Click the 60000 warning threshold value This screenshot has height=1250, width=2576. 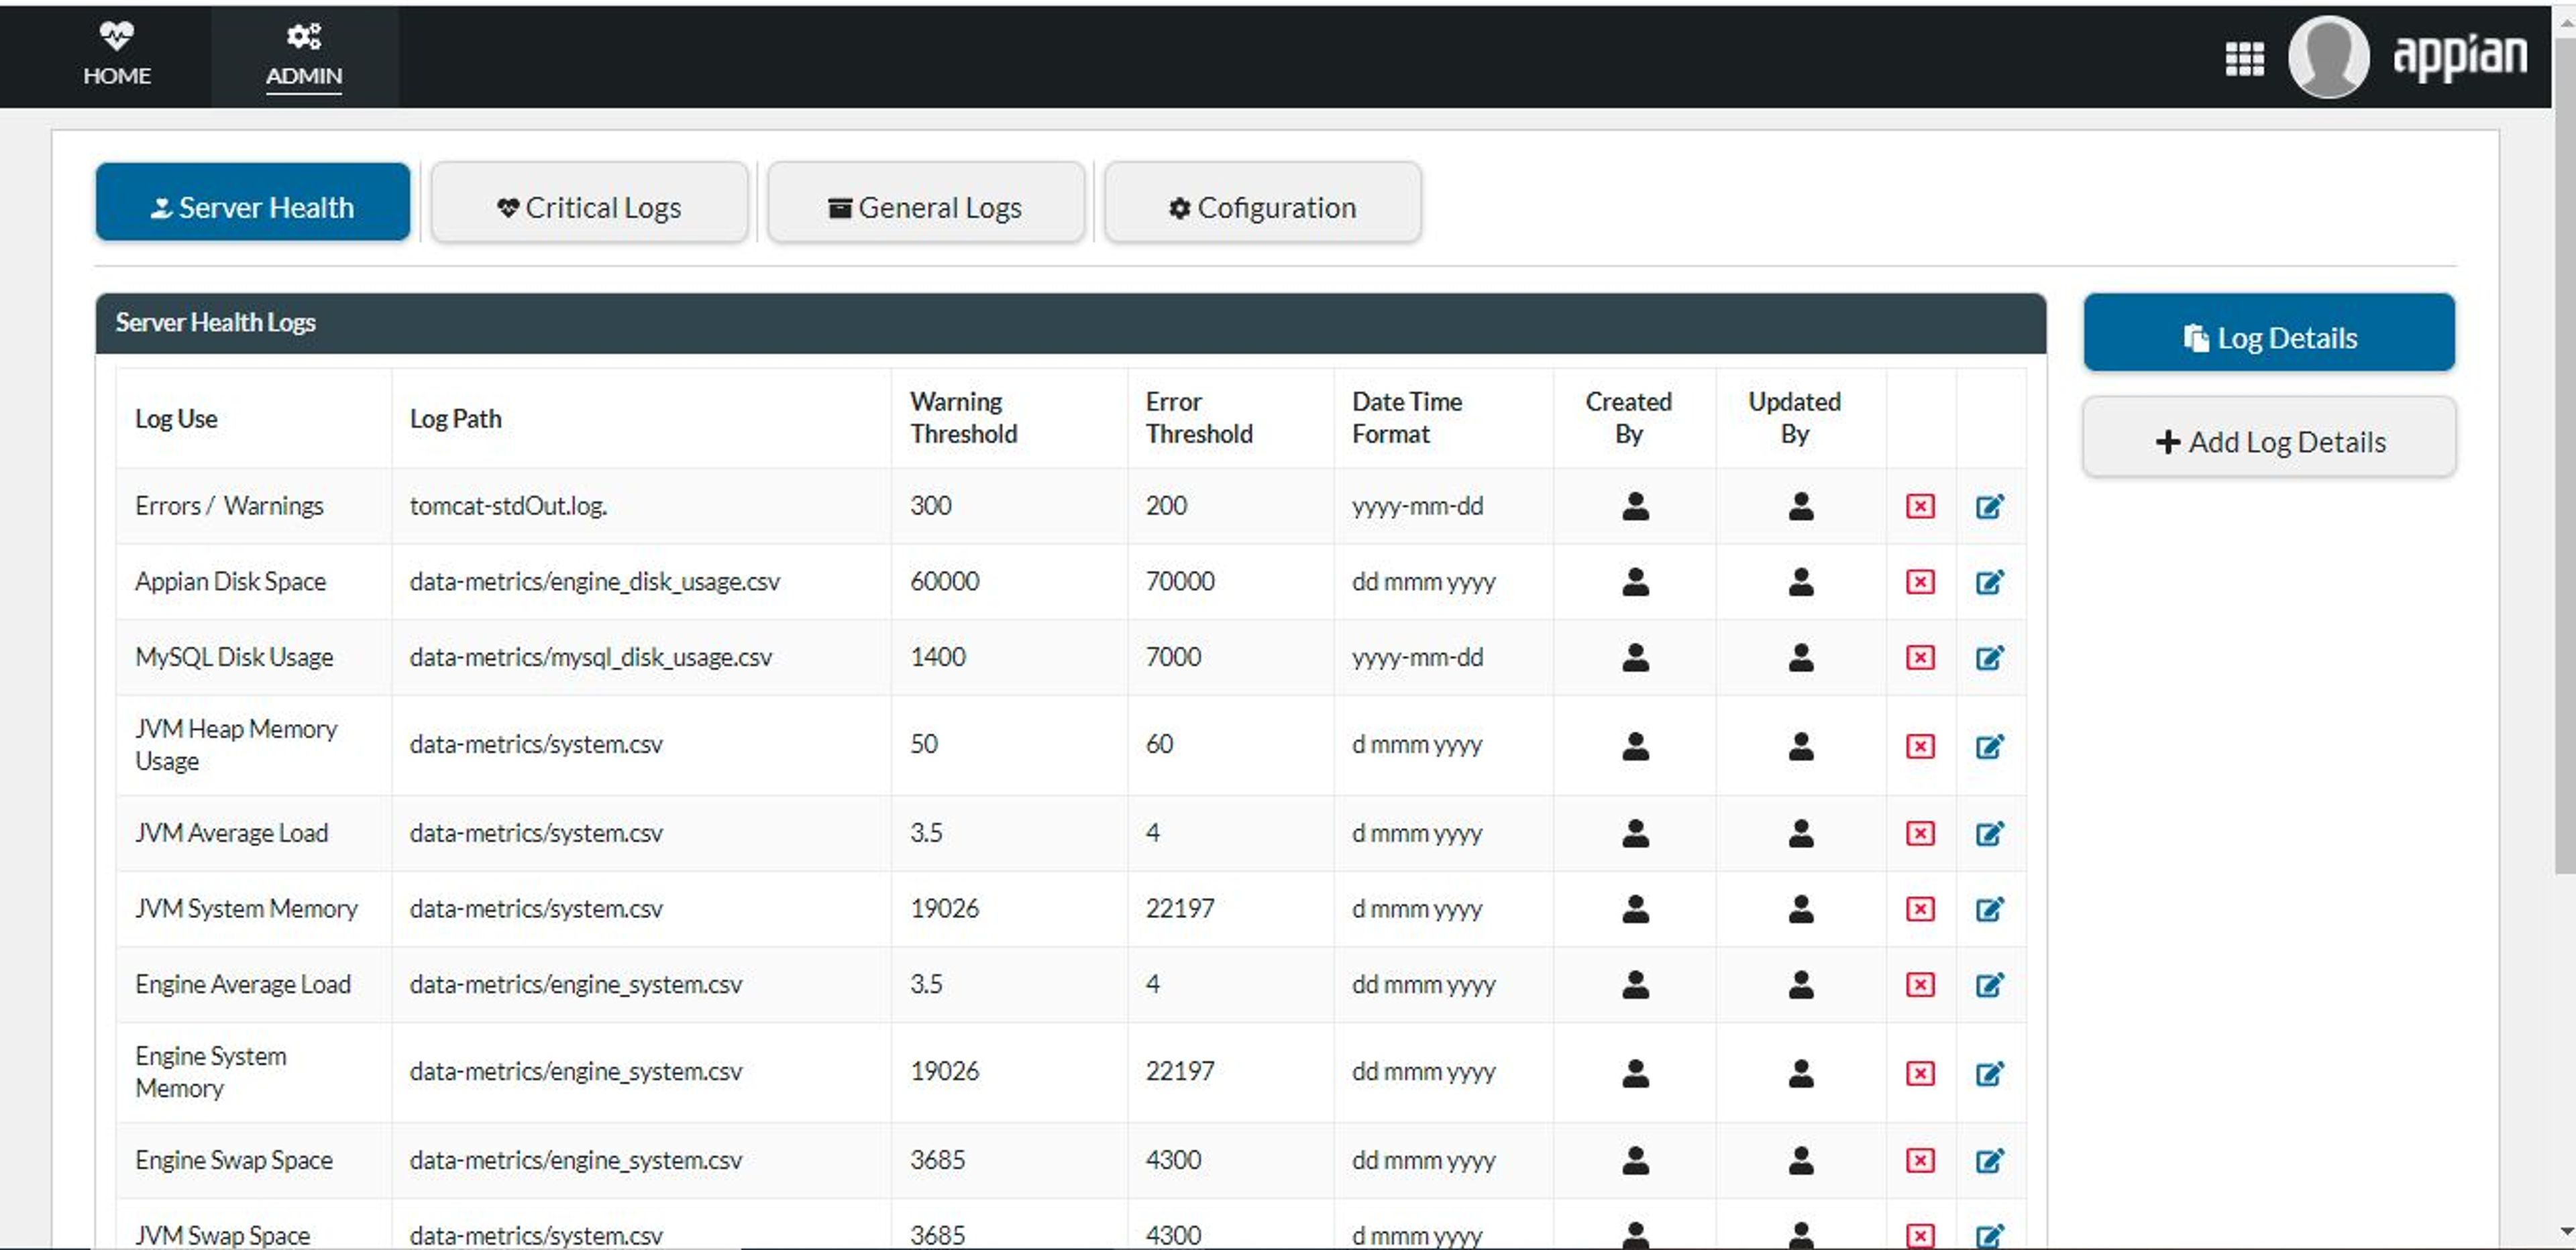tap(944, 582)
